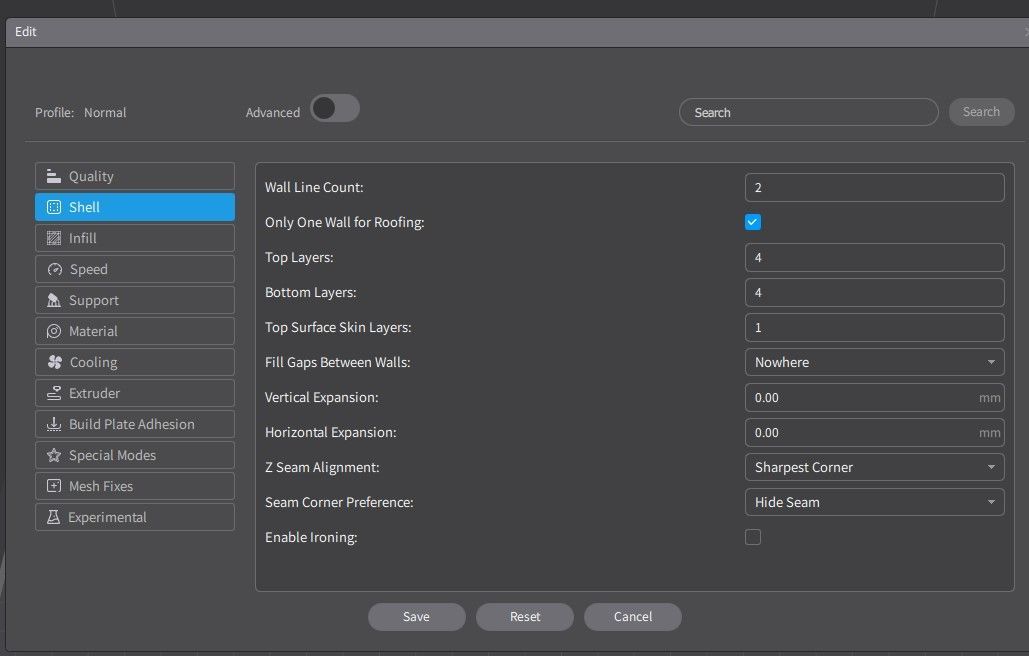This screenshot has height=656, width=1029.
Task: Open the Z Seam Alignment dropdown
Action: coord(874,467)
